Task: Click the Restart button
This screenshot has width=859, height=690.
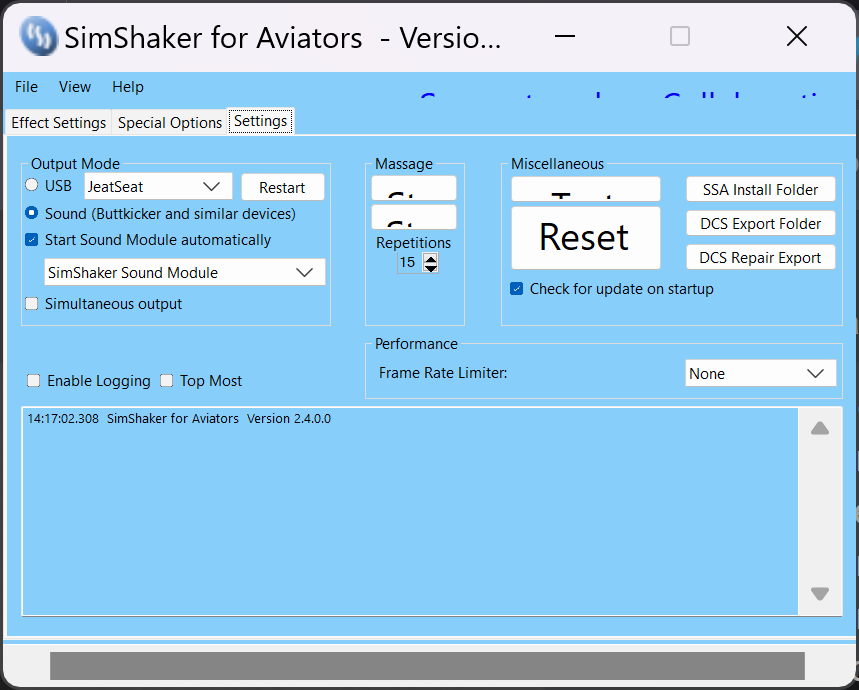Action: click(282, 187)
